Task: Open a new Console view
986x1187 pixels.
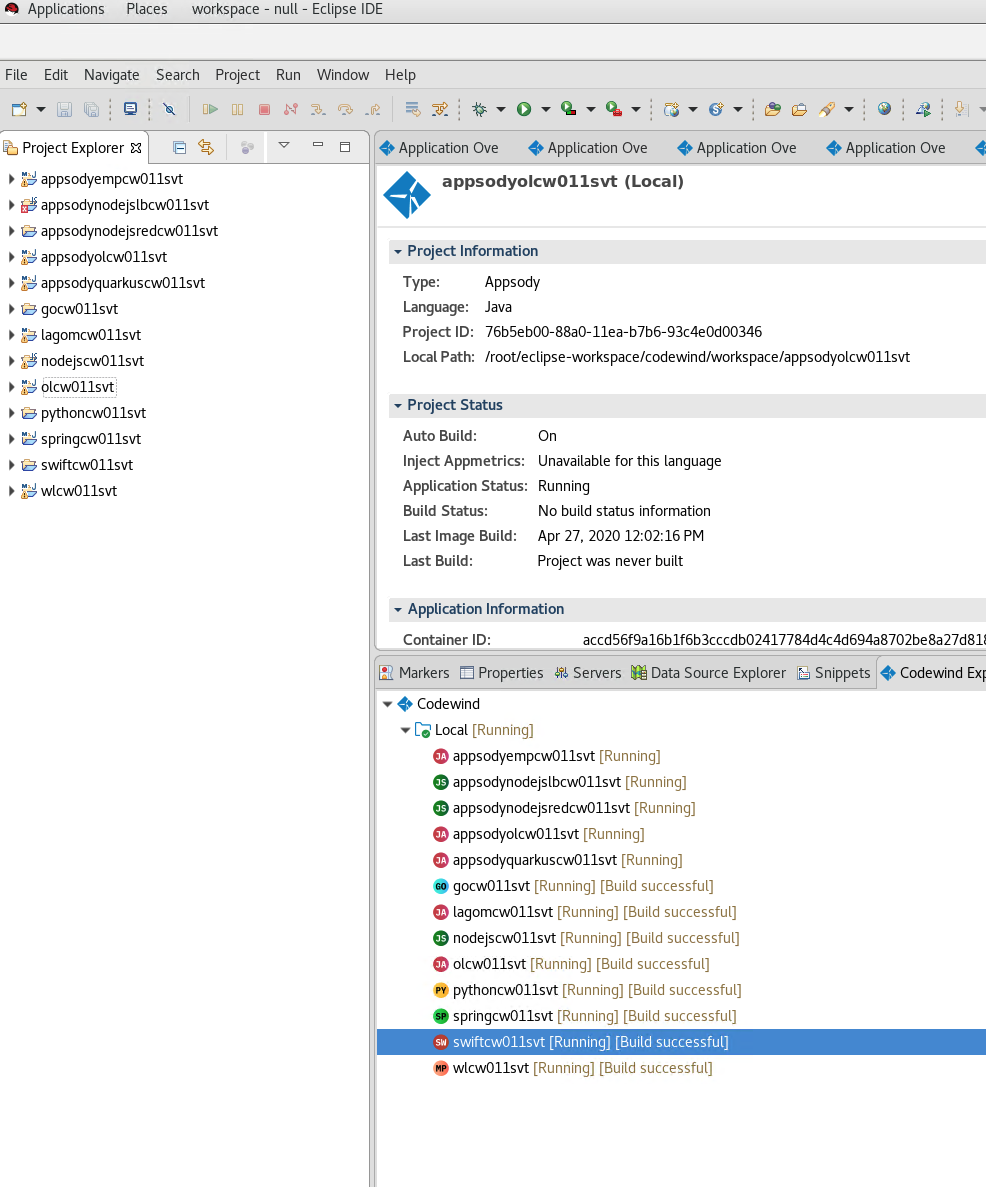Action: coord(129,110)
